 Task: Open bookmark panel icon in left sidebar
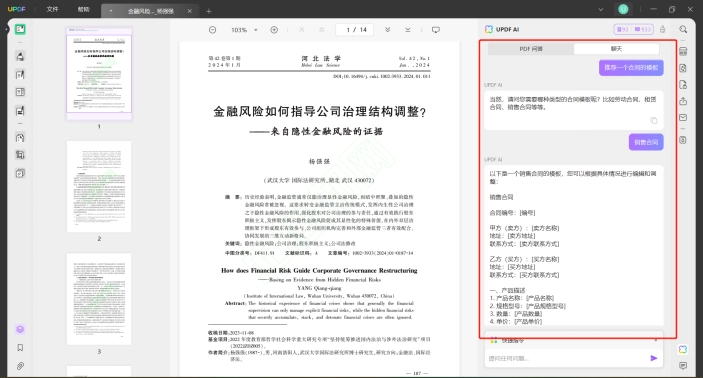(20, 348)
